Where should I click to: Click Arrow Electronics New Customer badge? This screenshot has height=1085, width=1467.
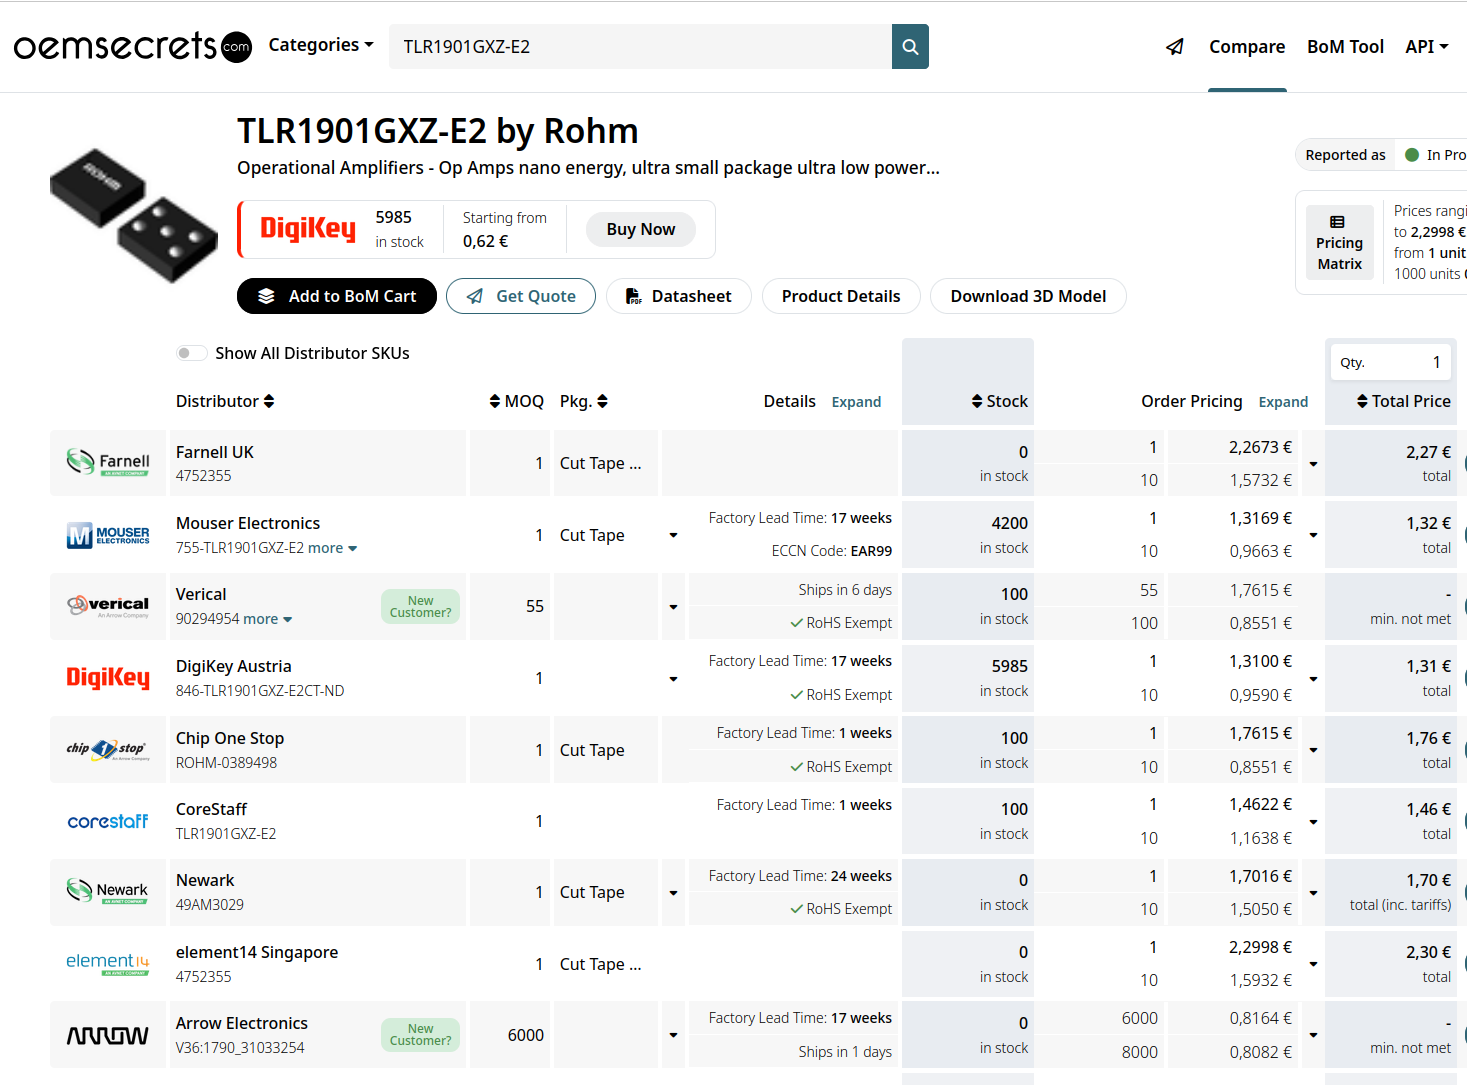pos(420,1035)
